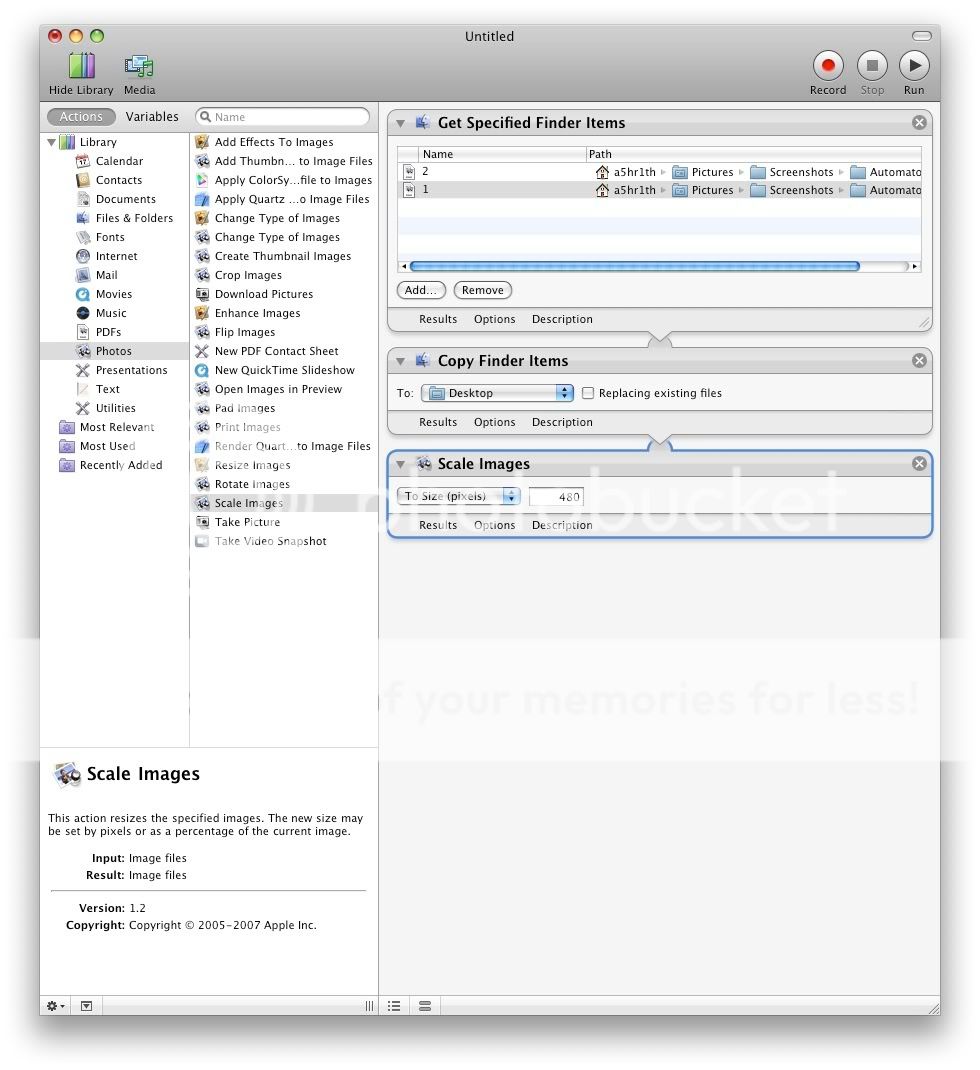
Task: Select the Actions tab
Action: pos(81,117)
